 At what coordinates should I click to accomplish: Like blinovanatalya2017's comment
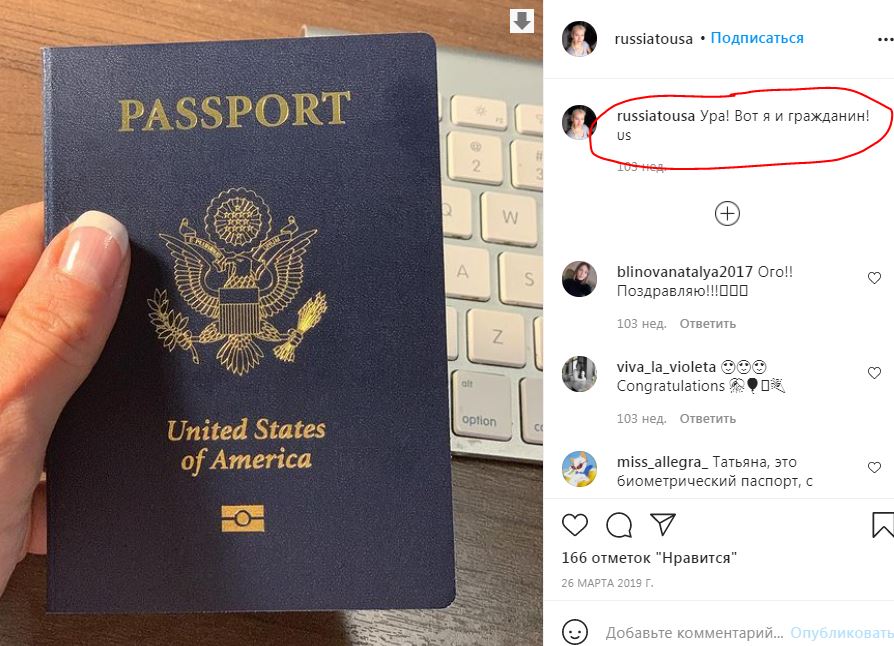point(874,278)
